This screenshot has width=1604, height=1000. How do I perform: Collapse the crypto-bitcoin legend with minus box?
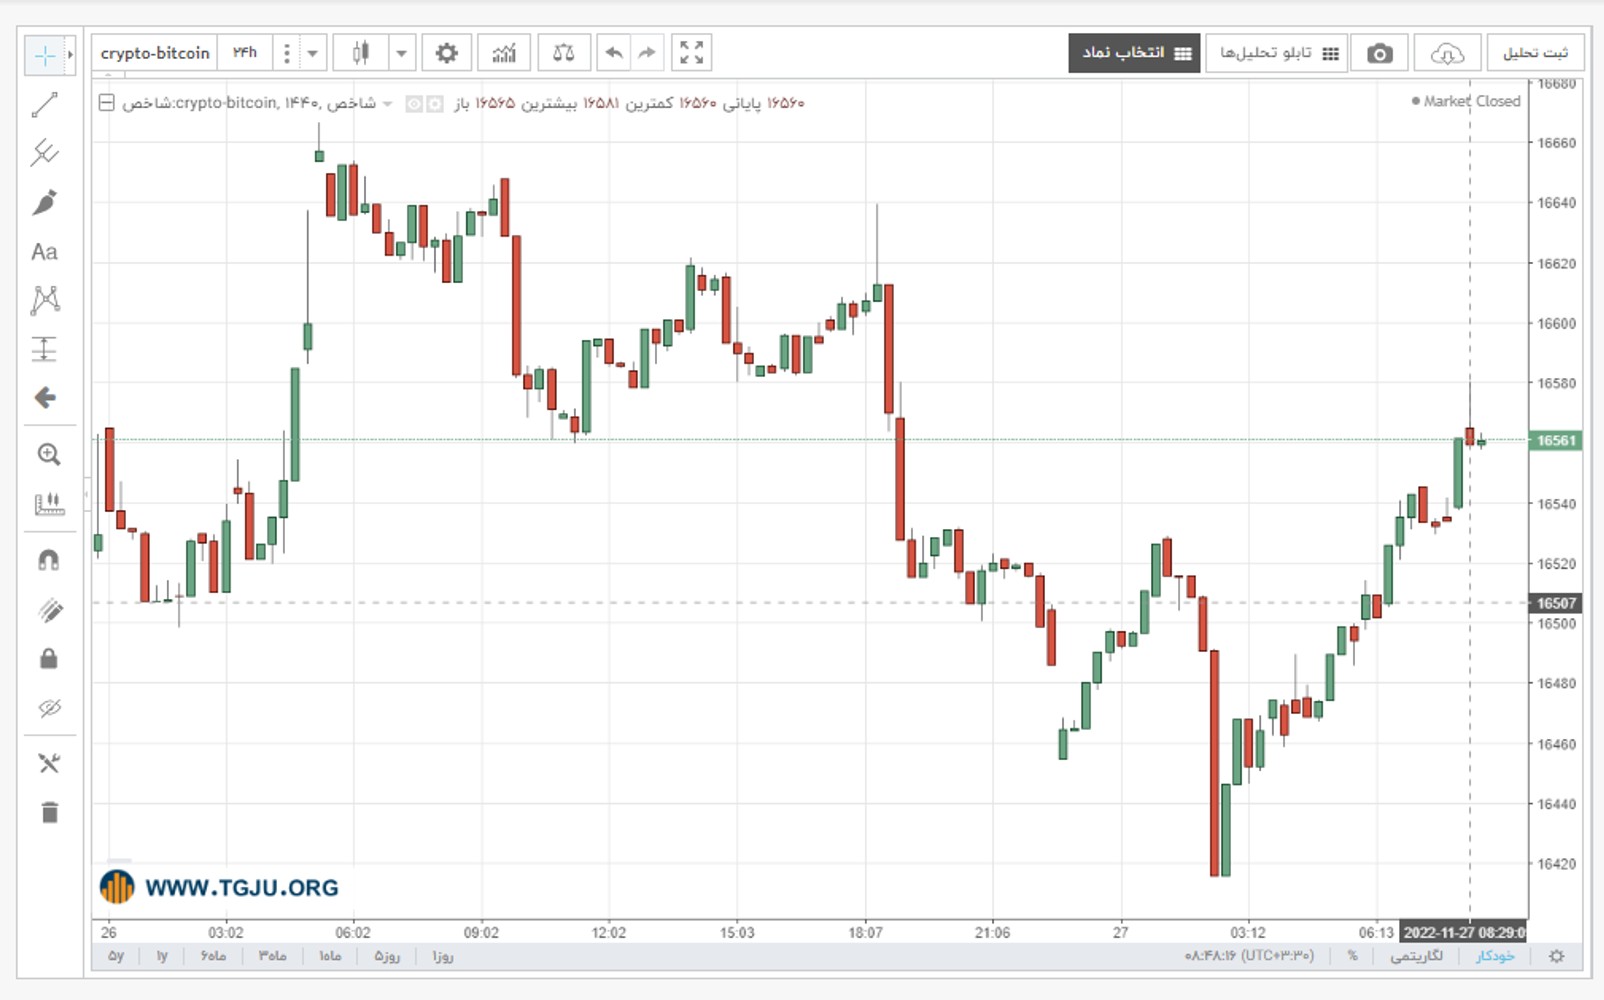[106, 102]
